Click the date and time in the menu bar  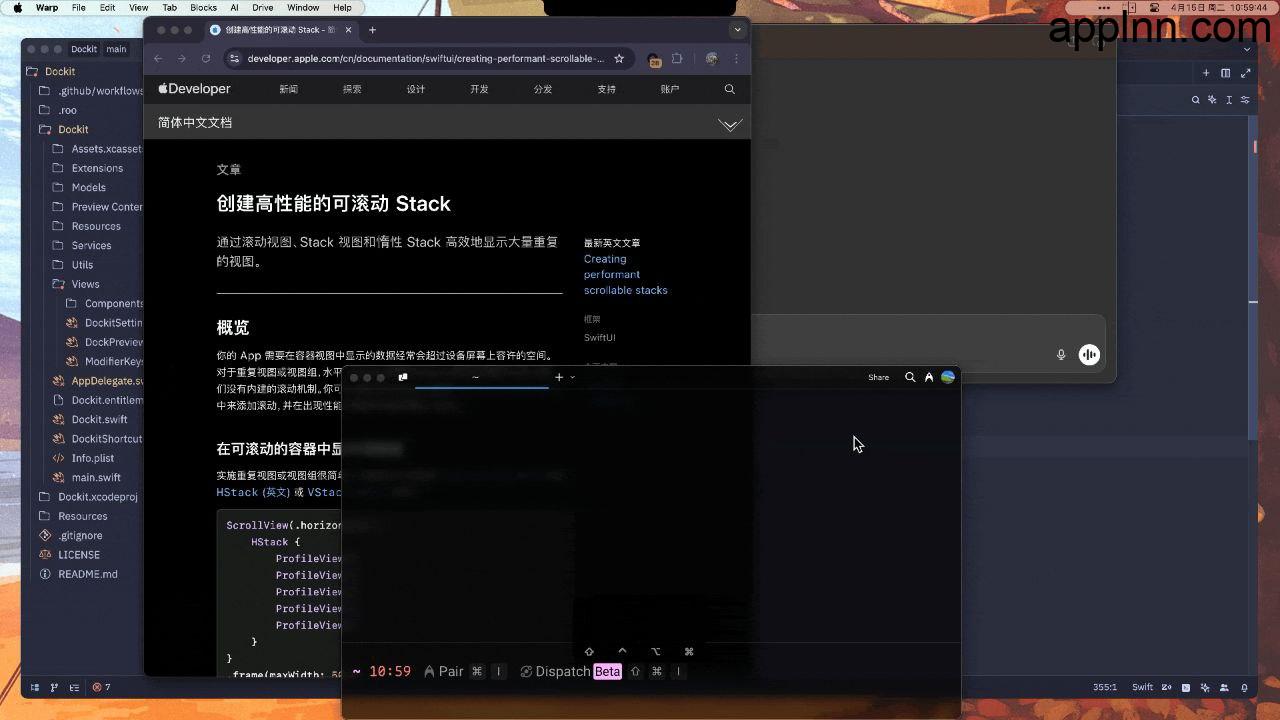(x=1218, y=7)
